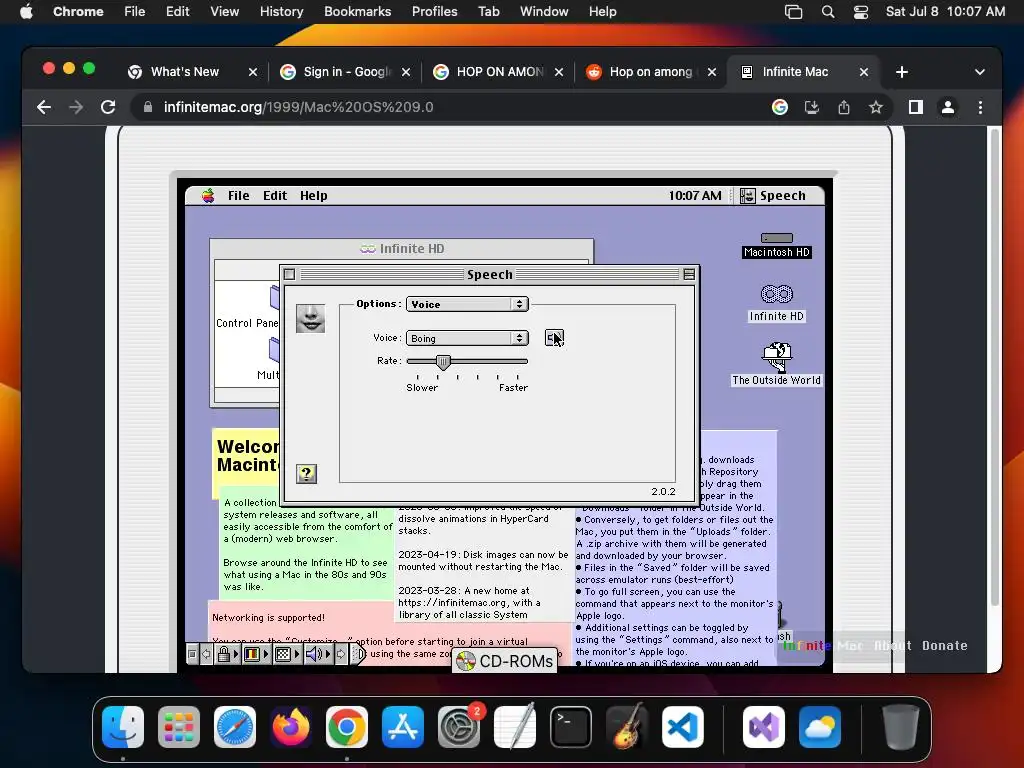This screenshot has width=1024, height=768.
Task: Click the Google icon in address bar
Action: (x=780, y=107)
